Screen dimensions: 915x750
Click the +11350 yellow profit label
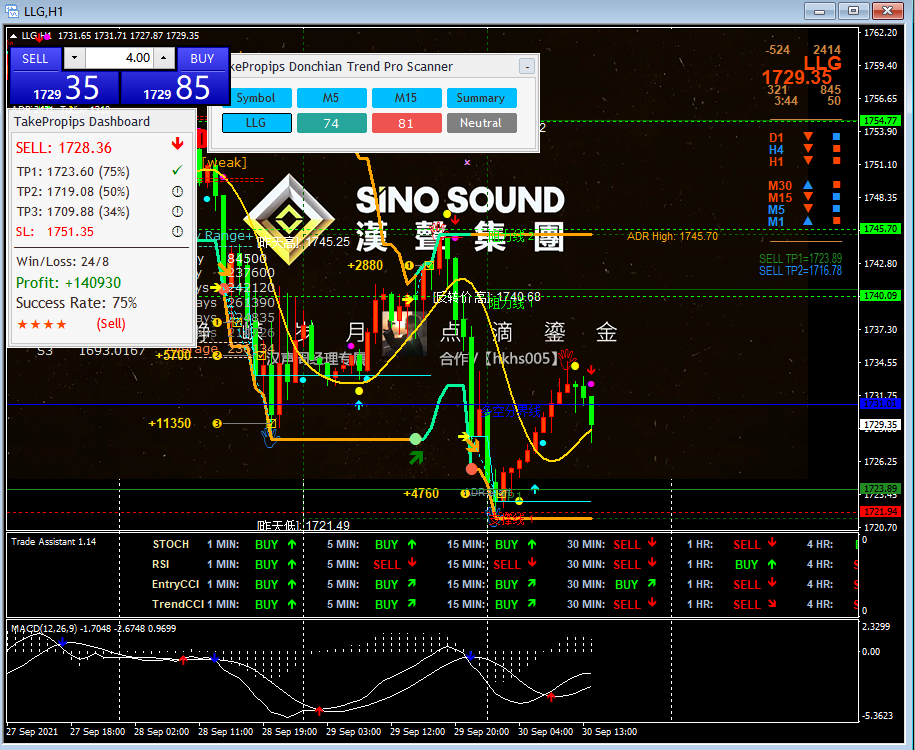tap(170, 424)
